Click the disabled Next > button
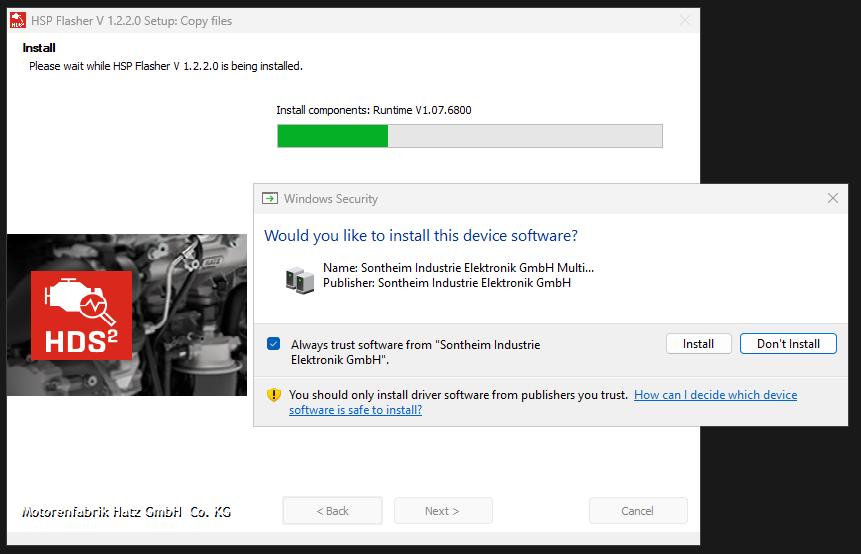The image size is (861, 554). click(443, 511)
